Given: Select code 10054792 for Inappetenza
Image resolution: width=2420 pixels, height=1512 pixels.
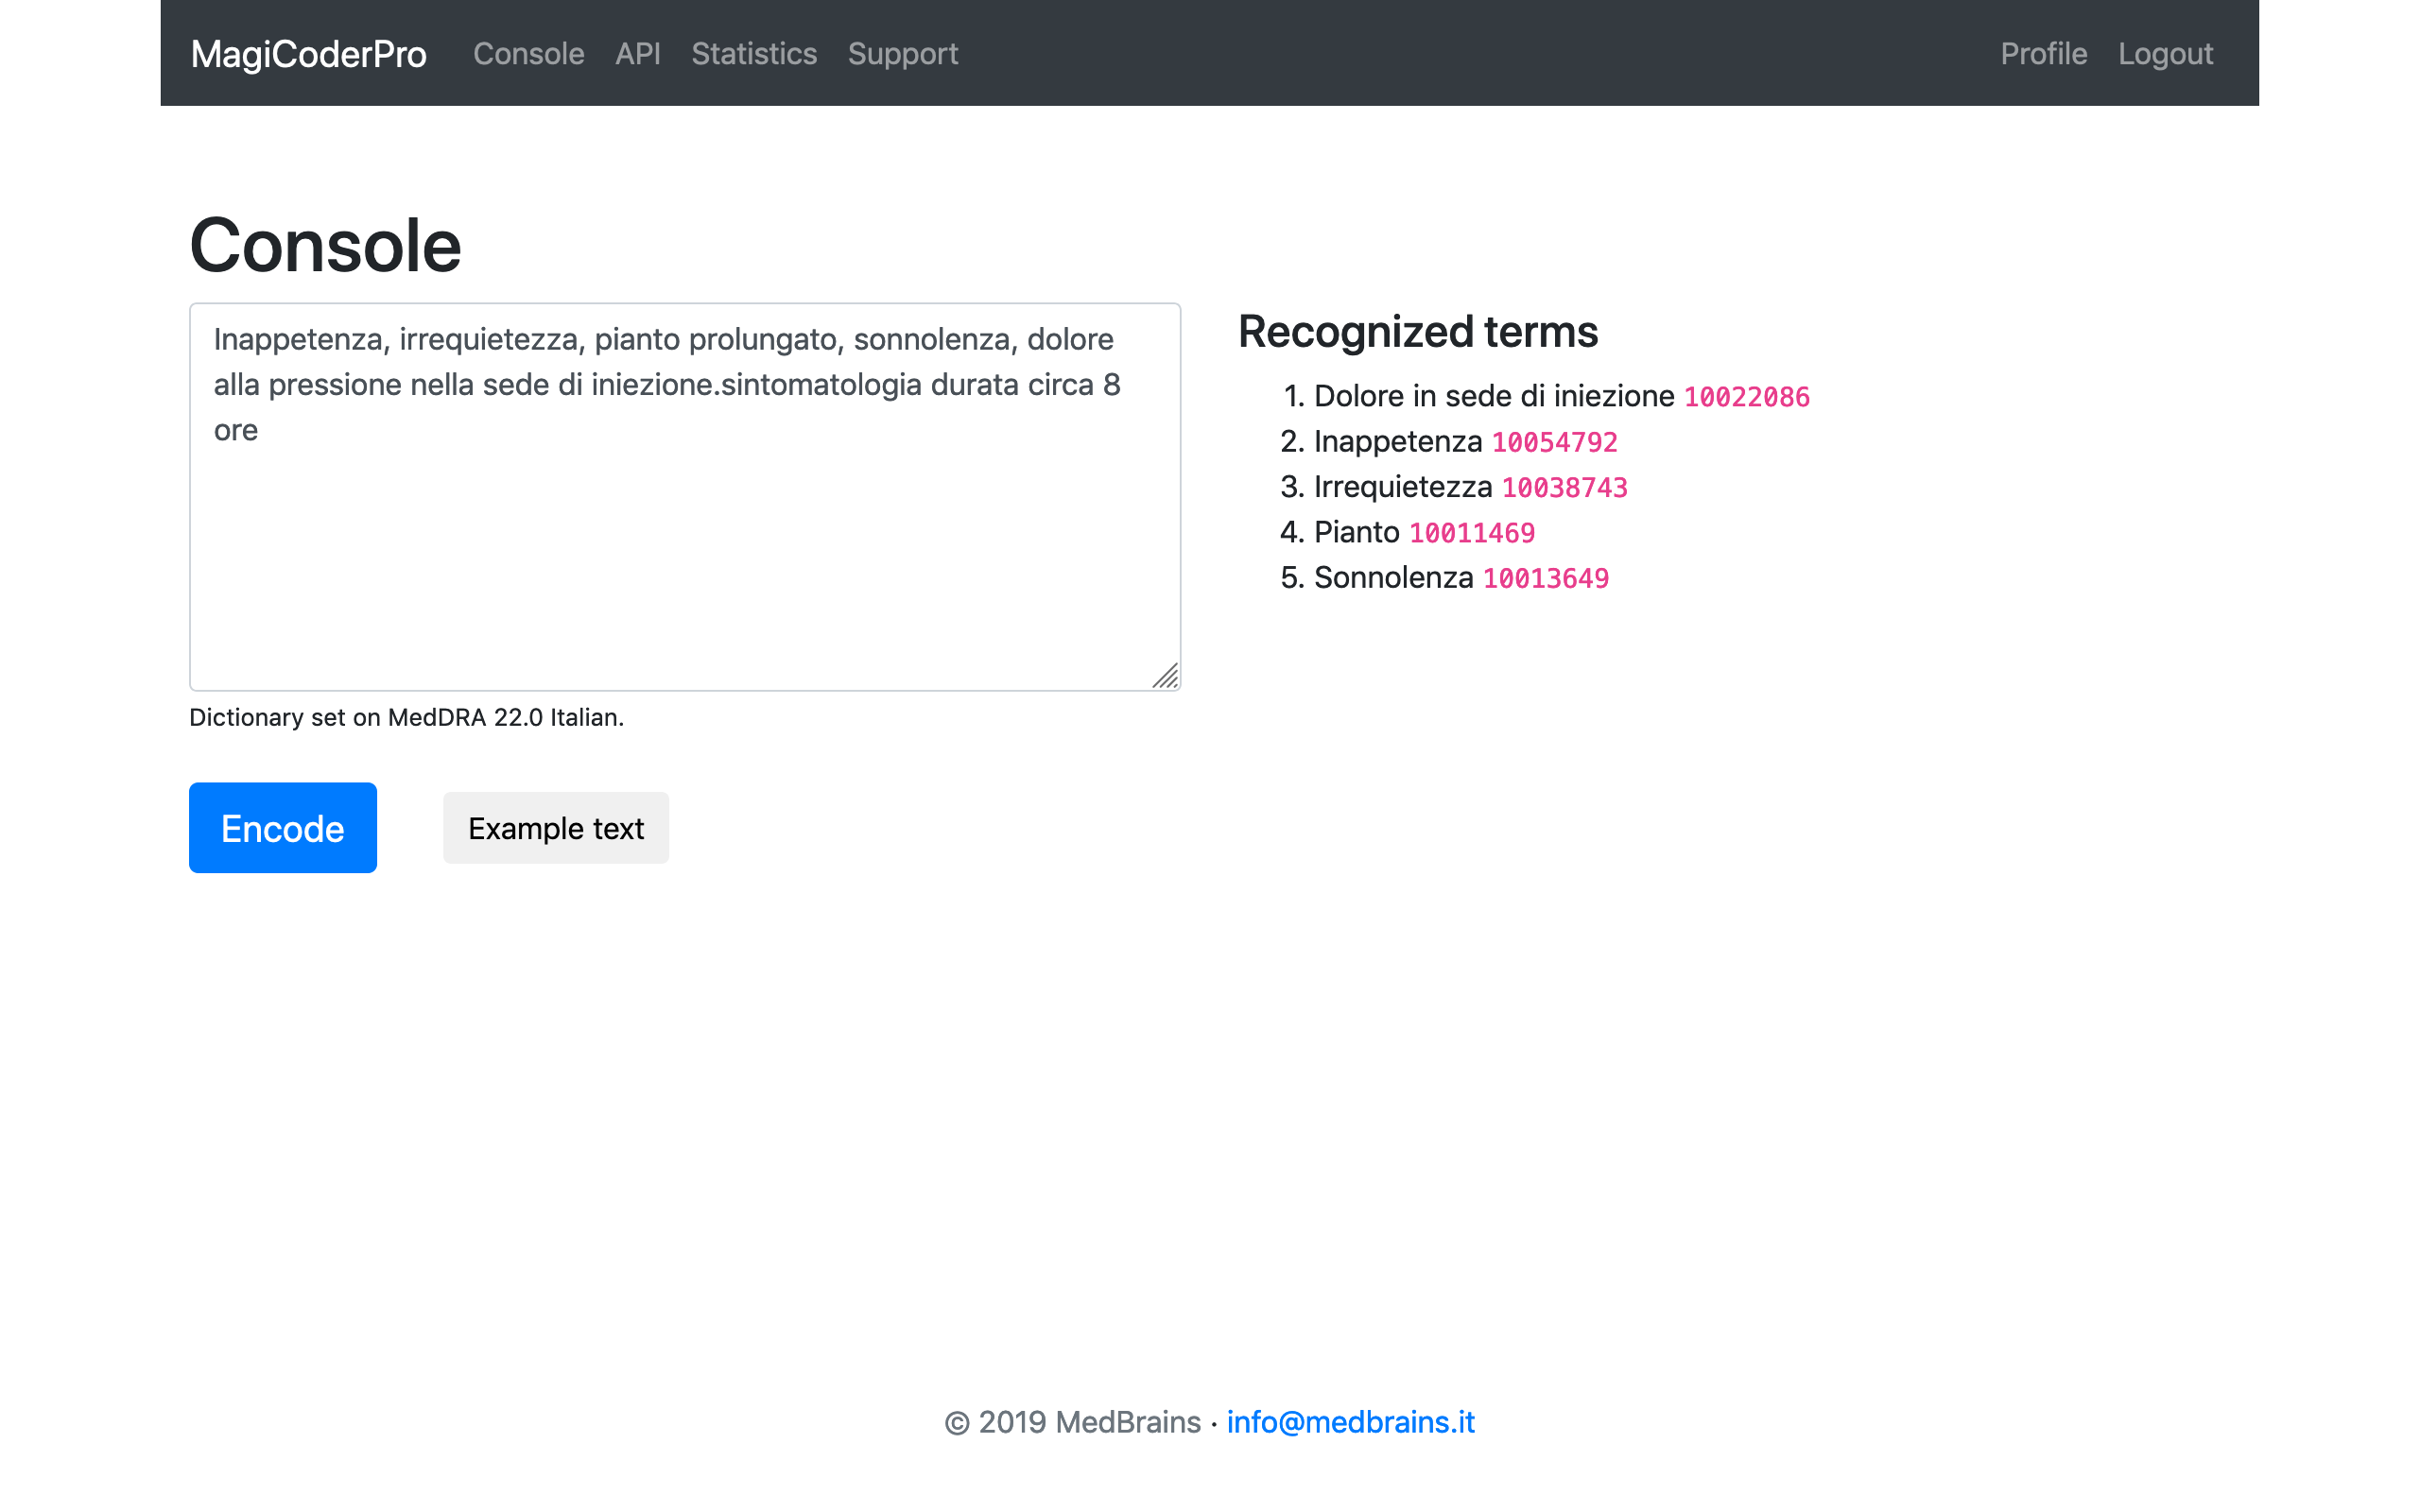Looking at the screenshot, I should coord(1554,442).
